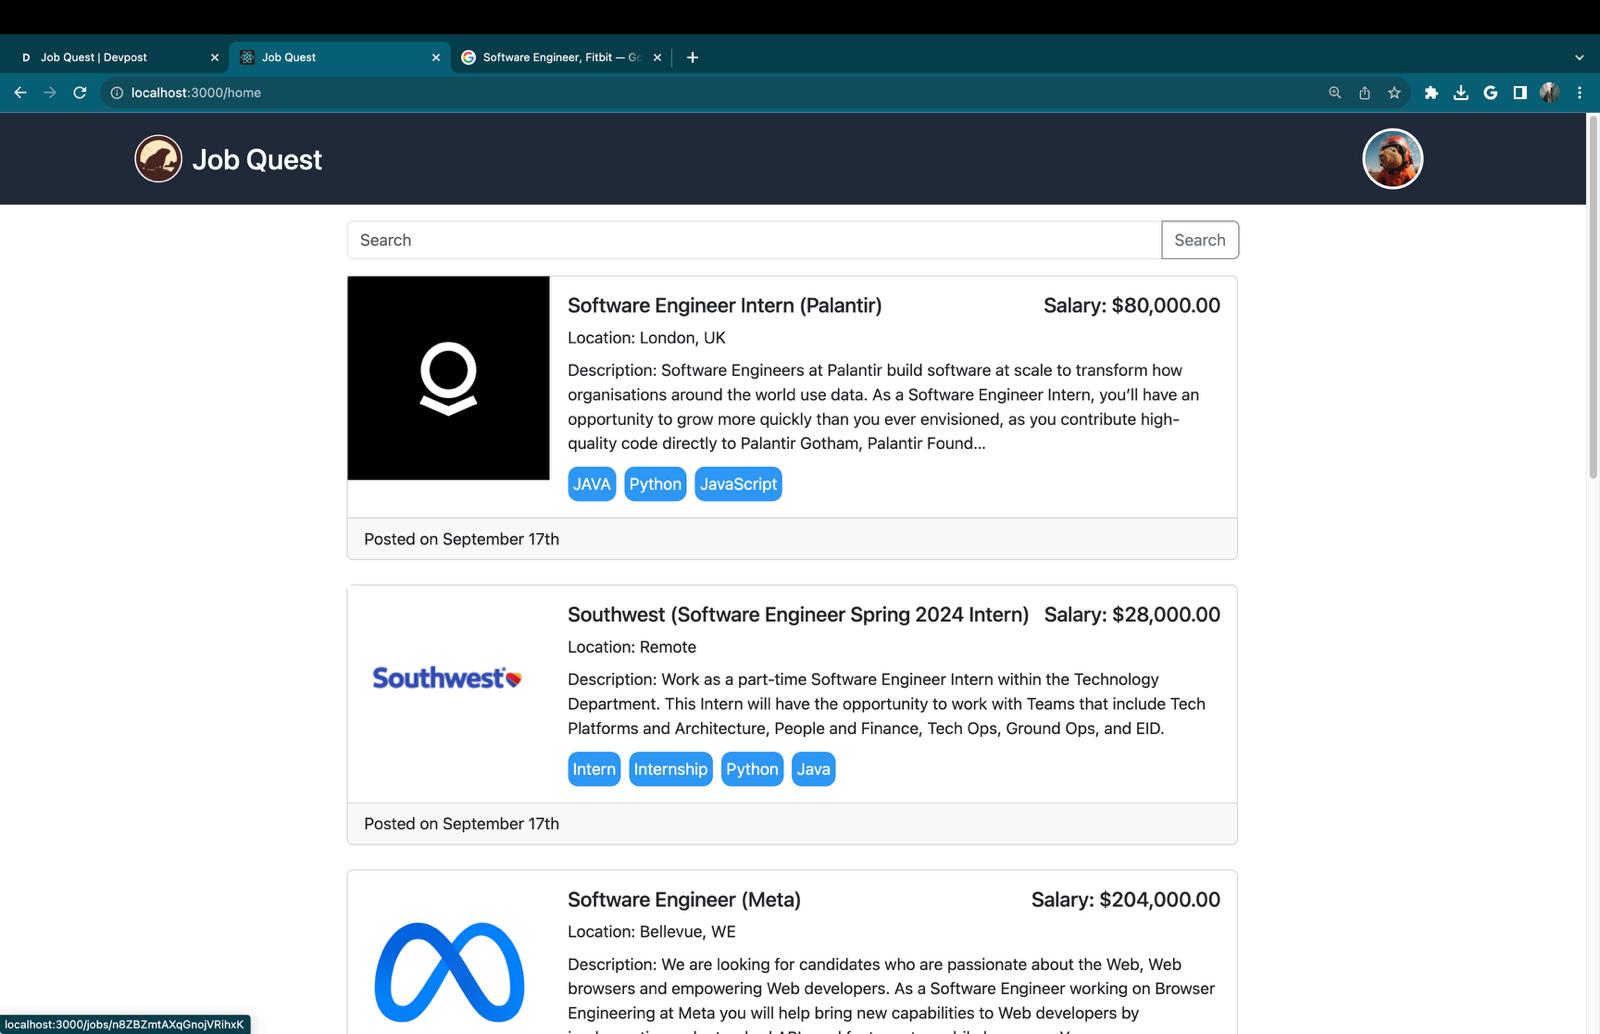
Task: Click the Meta job description paragraph
Action: click(x=892, y=994)
